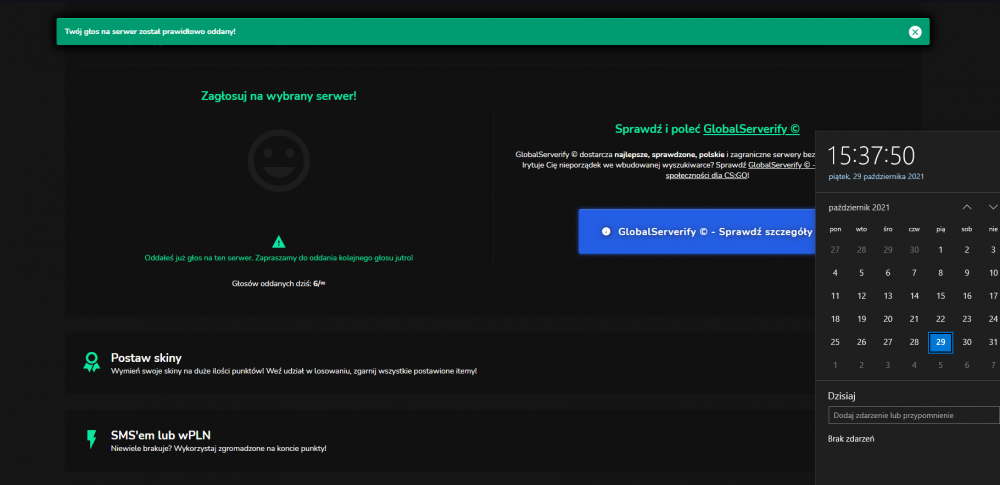Click the 'Dzisiaj' heading in the calendar panel
This screenshot has width=1000, height=485.
pos(841,396)
